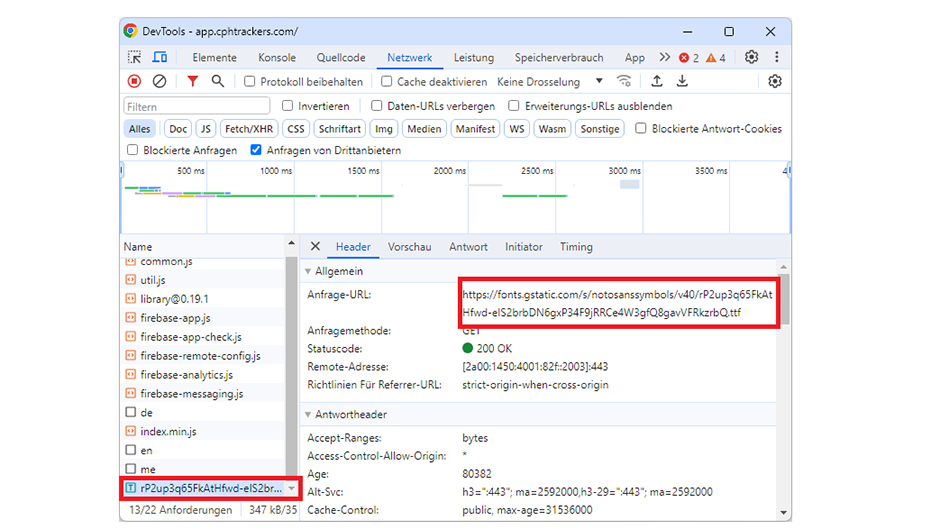The width and height of the screenshot is (940, 529).
Task: Clear the network log
Action: click(159, 81)
